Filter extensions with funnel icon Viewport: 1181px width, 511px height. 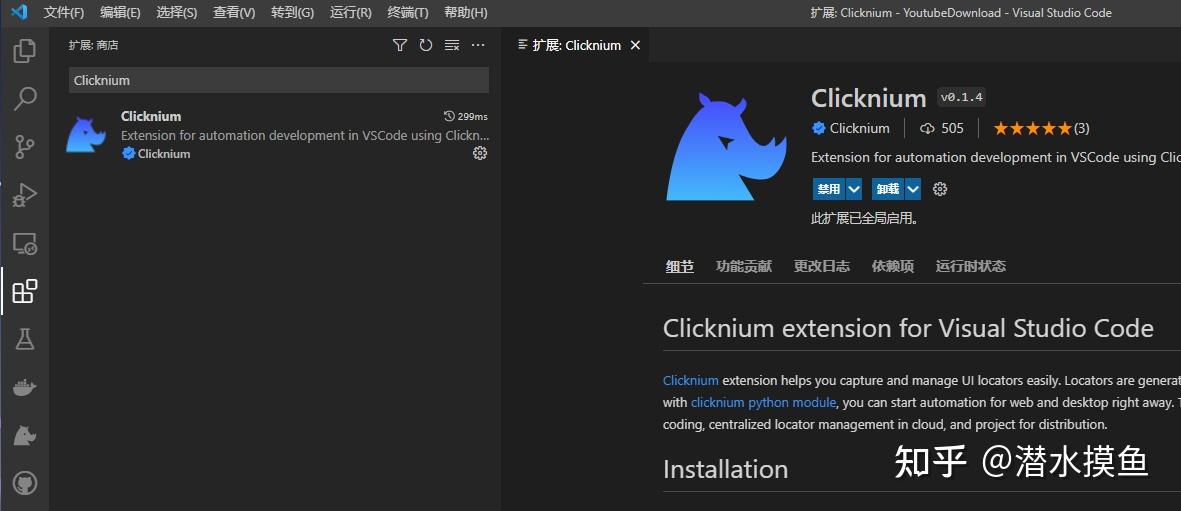pos(400,45)
